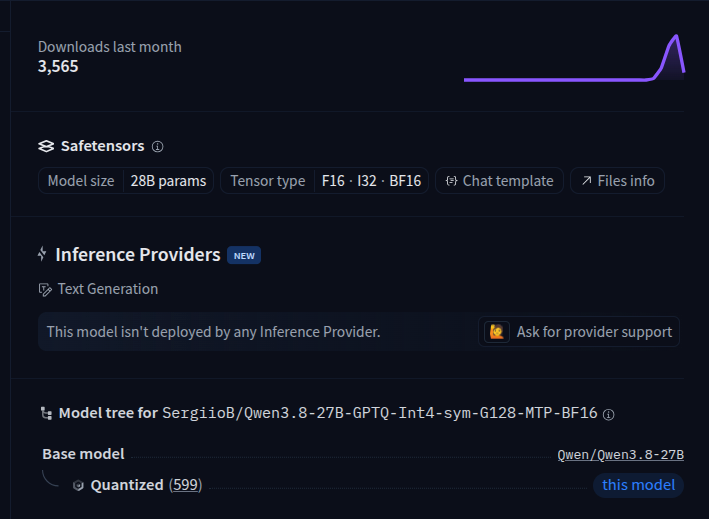Open the Files info link
709x519 pixels.
(x=617, y=181)
